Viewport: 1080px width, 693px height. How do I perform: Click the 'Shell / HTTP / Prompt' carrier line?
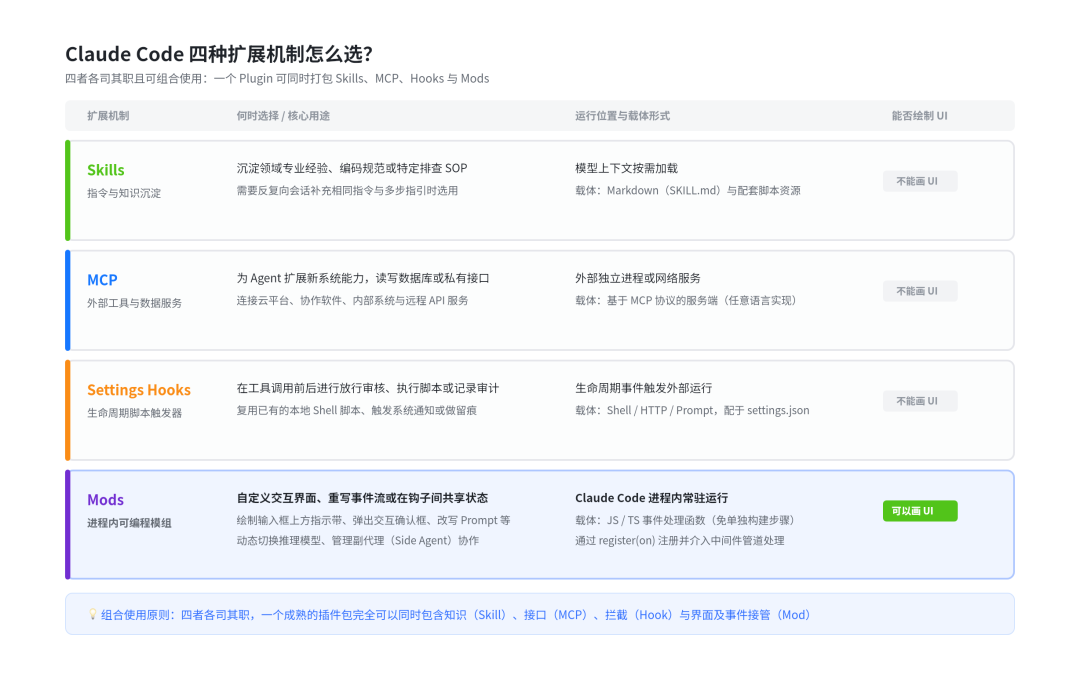click(x=692, y=411)
